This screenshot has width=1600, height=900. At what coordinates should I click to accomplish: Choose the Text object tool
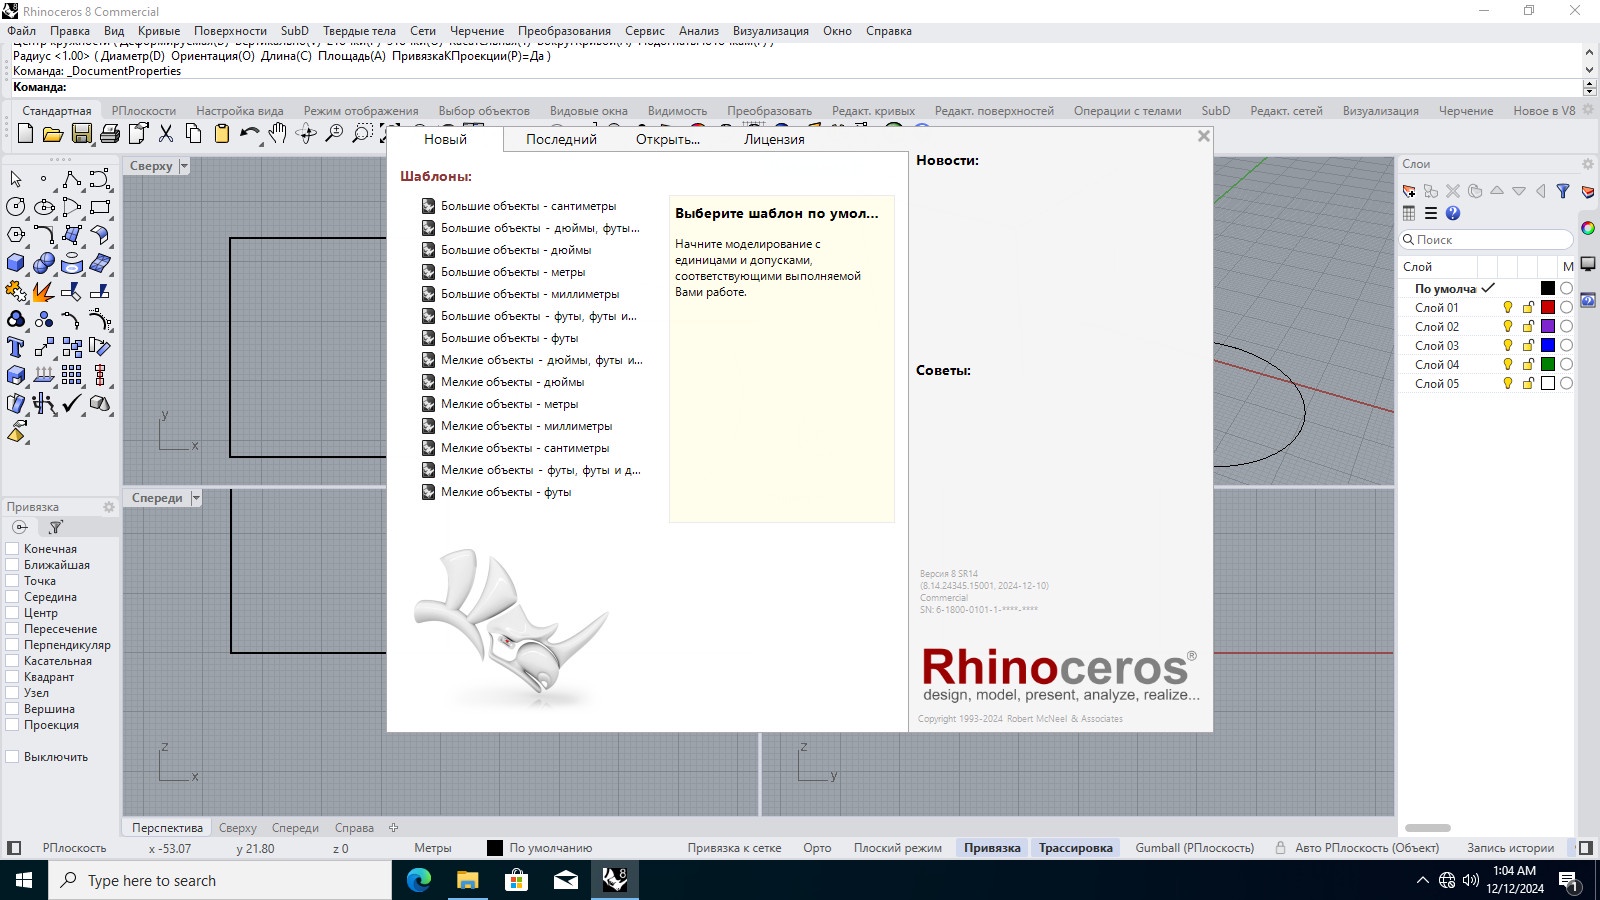tap(16, 348)
